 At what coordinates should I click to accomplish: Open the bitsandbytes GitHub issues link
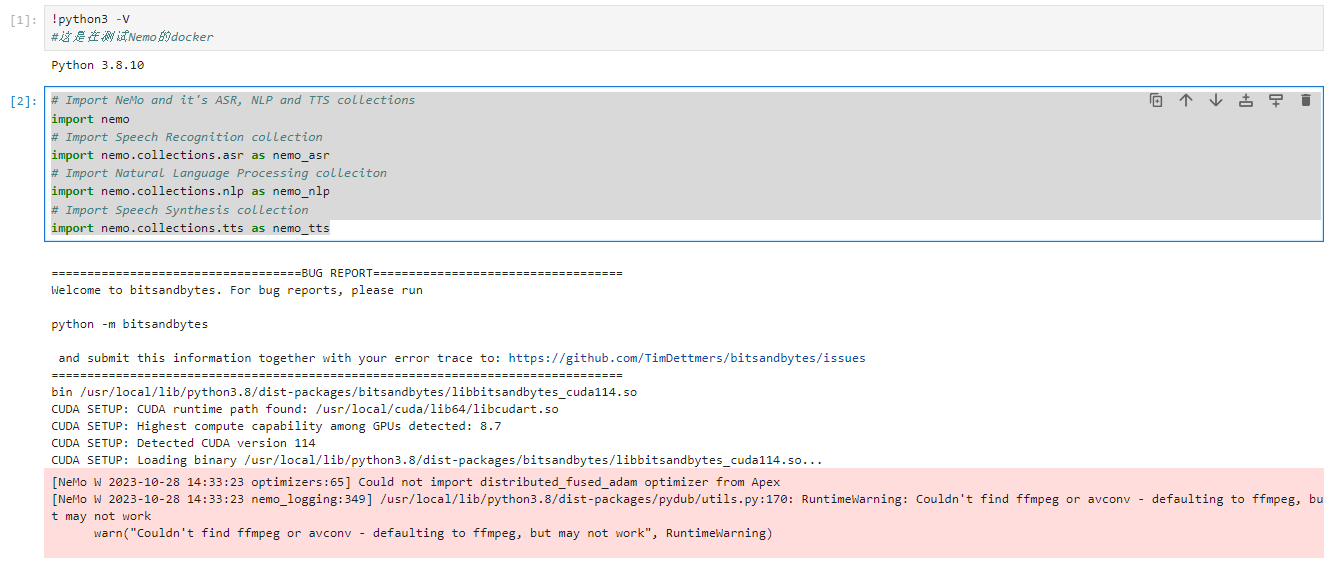point(687,358)
